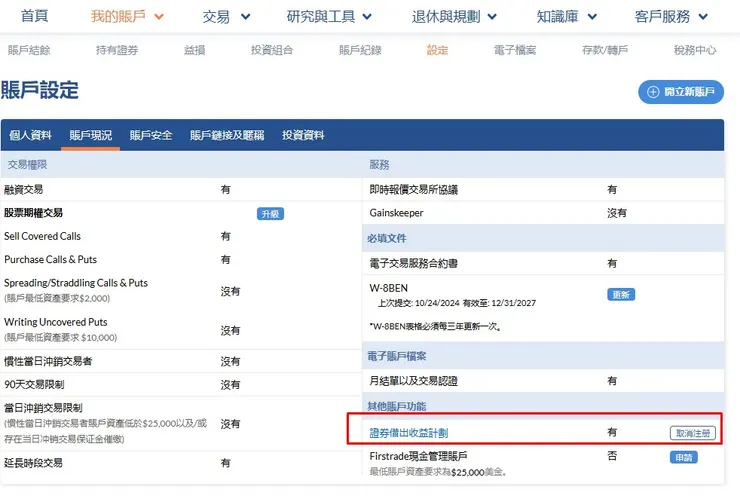Select the 即時報價交易所協議 row label
Screen dimensions: 740x502
414,190
